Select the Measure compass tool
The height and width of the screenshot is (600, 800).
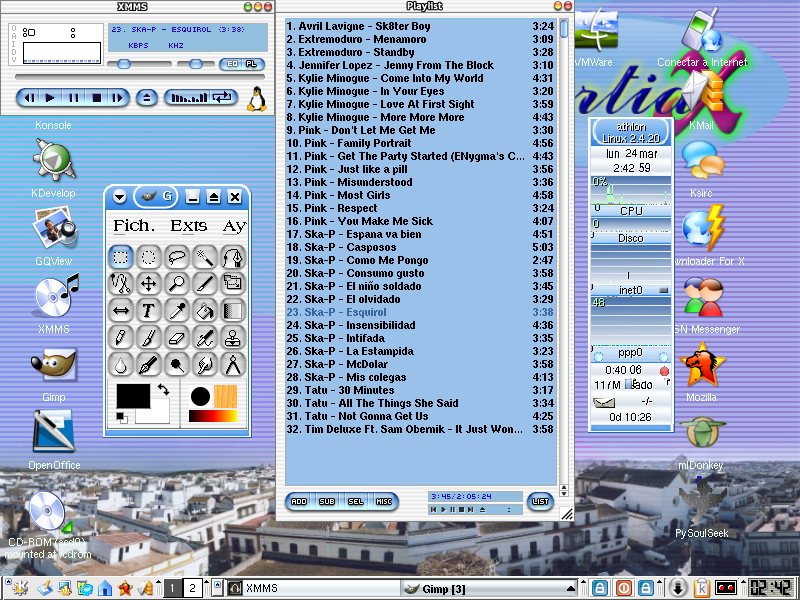point(233,365)
